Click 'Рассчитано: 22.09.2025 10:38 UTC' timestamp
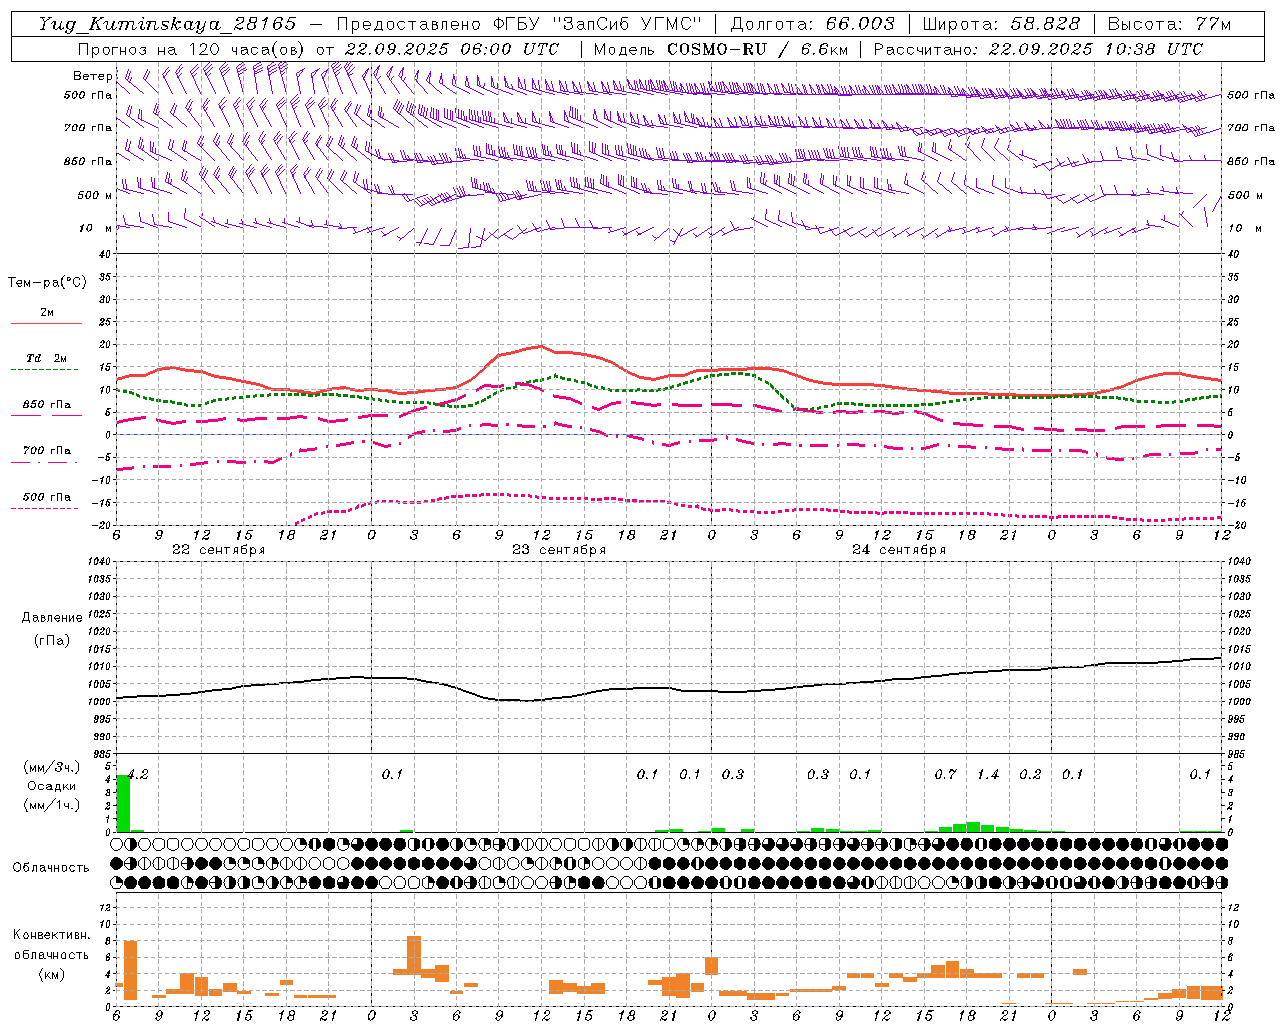This screenshot has height=1024, width=1280. [x=1038, y=49]
